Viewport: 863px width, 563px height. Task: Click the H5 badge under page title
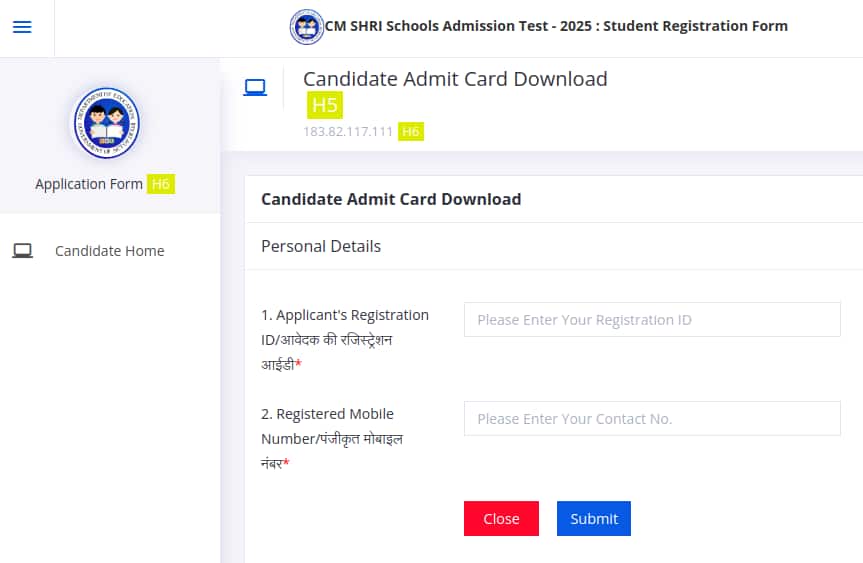pyautogui.click(x=324, y=105)
